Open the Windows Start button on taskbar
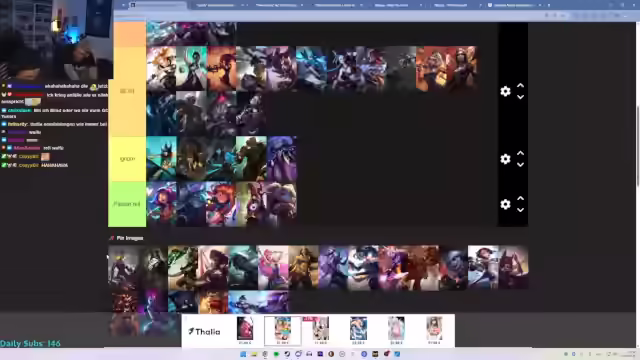Viewport: 640px width, 360px height. pos(243,354)
